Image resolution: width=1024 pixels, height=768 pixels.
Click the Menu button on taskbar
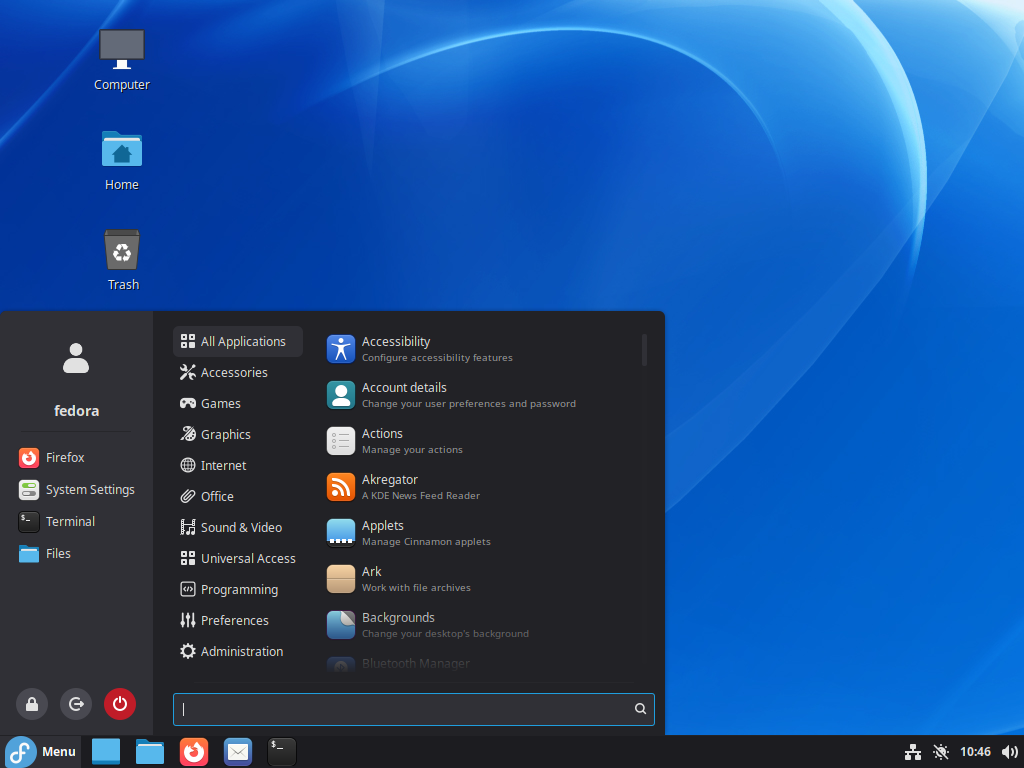point(40,752)
